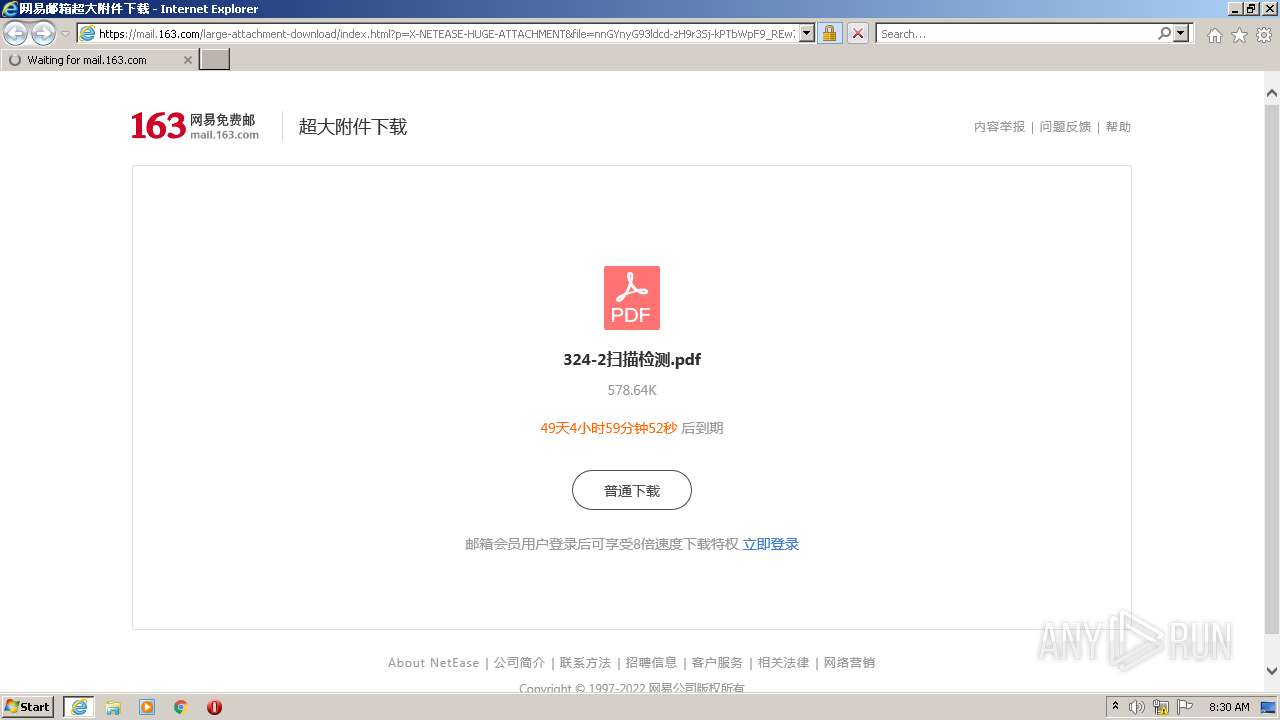Click the clock showing 8:30 AM

[1229, 707]
